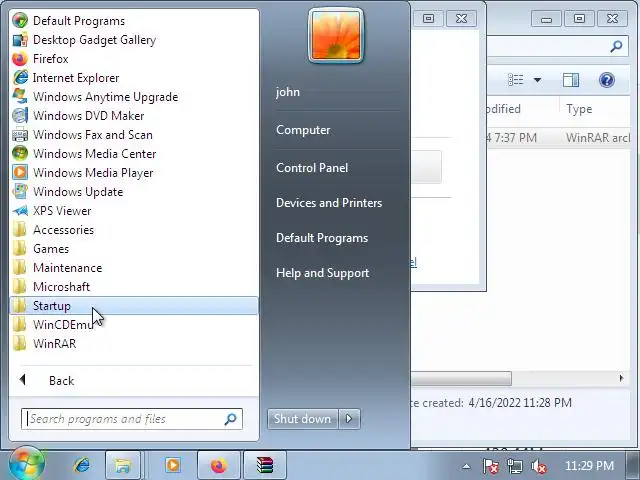640x480 pixels.
Task: Open Windows Media Player from the taskbar
Action: coord(172,465)
